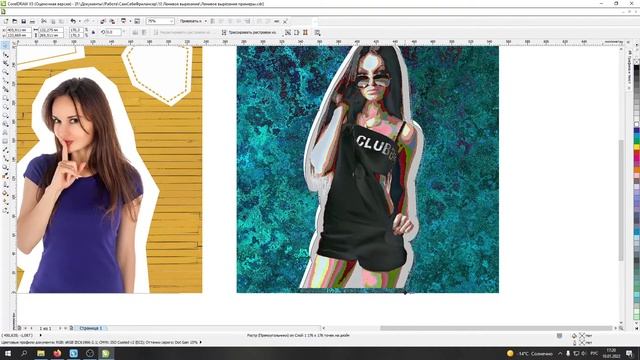Select the Freehand tool in toolbox
This screenshot has height=360, width=640.
pos(5,81)
